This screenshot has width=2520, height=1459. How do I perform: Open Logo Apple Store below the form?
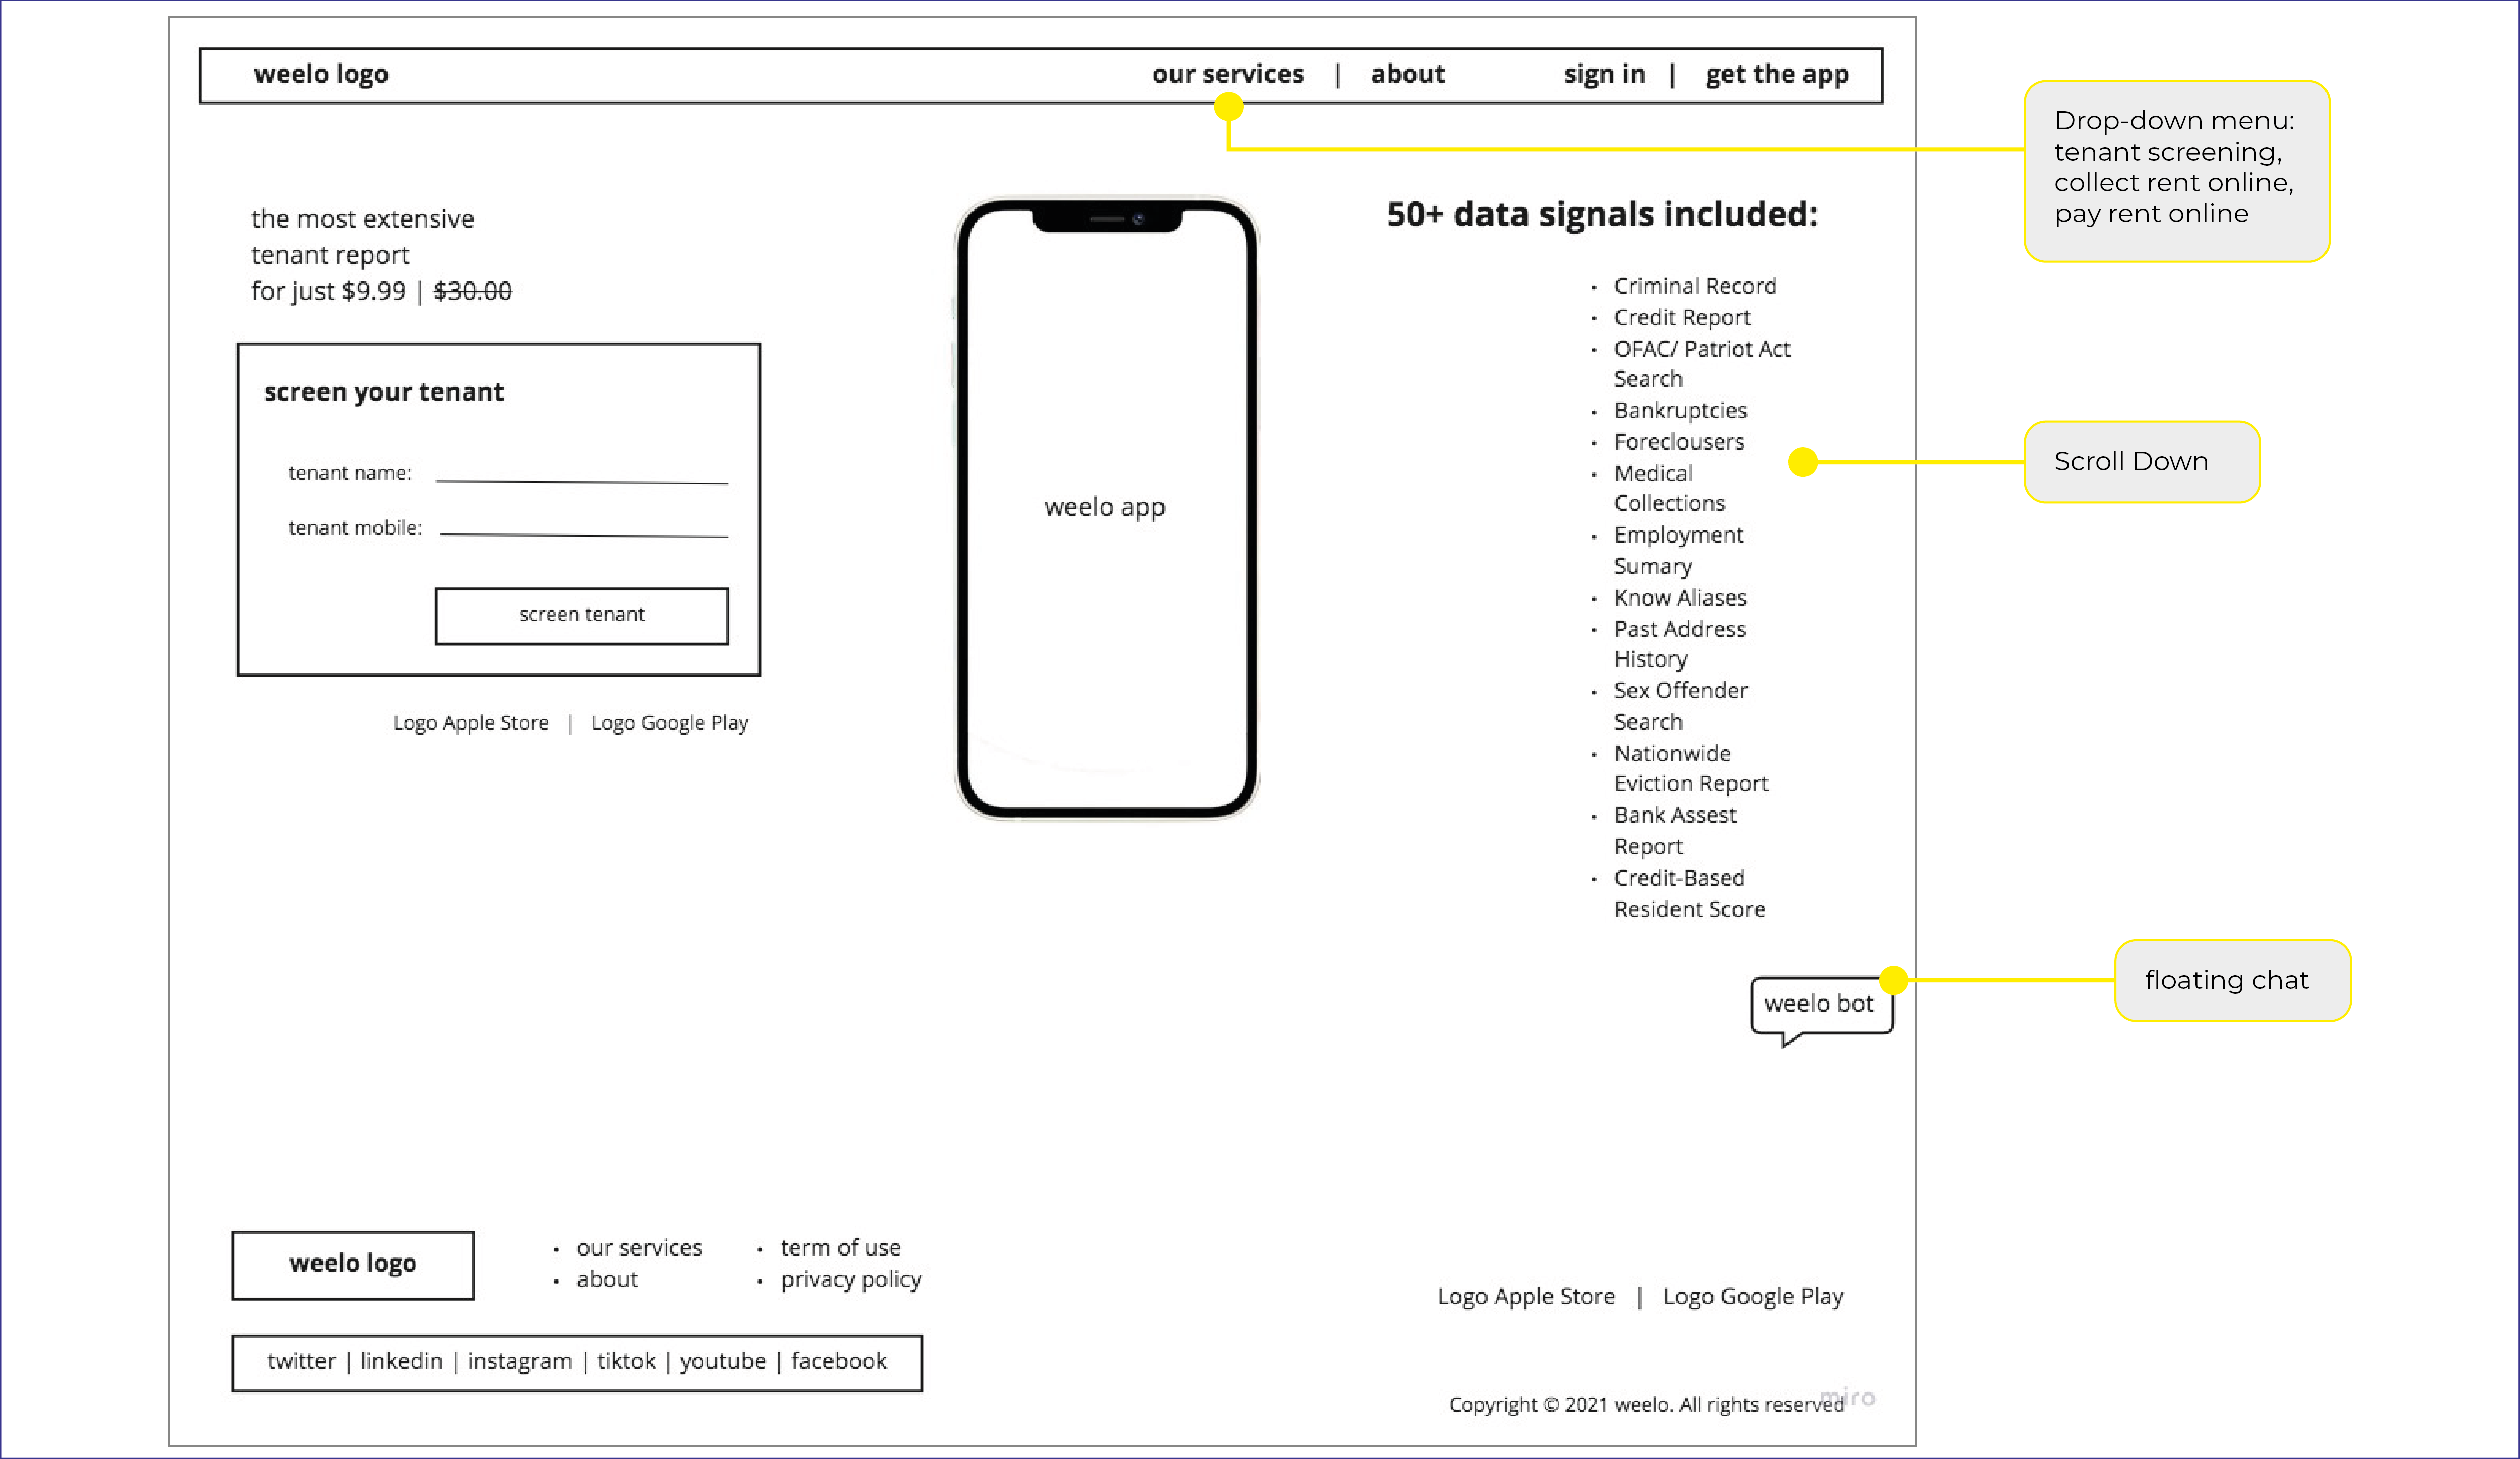tap(471, 723)
